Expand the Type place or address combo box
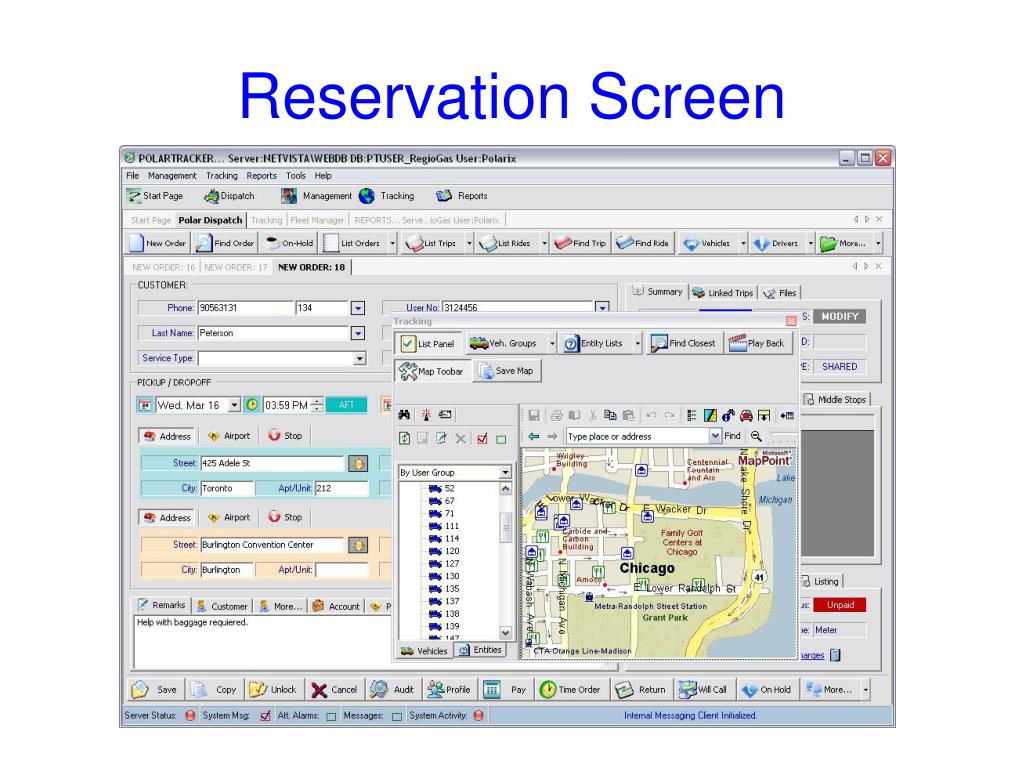 715,436
